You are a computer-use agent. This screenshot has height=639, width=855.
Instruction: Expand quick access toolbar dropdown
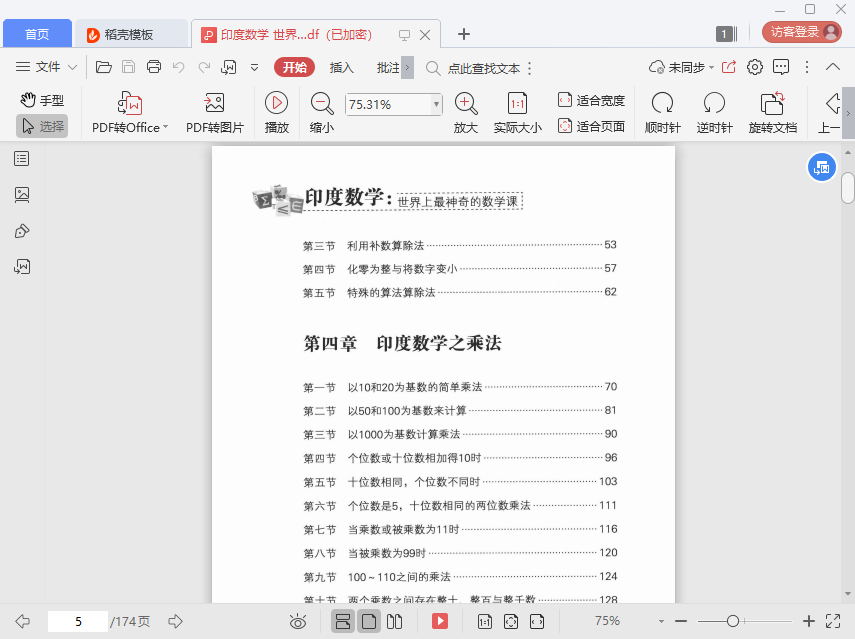click(x=254, y=68)
